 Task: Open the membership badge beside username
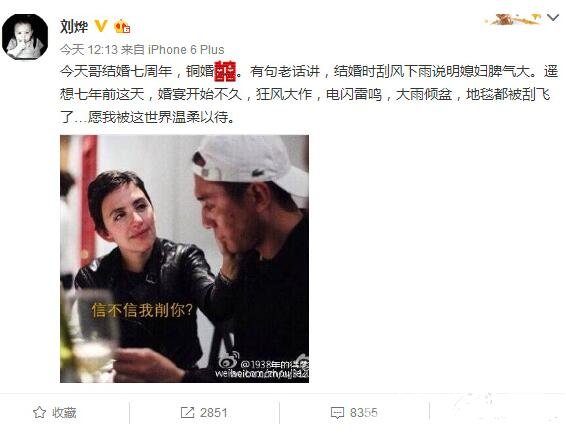coord(122,26)
